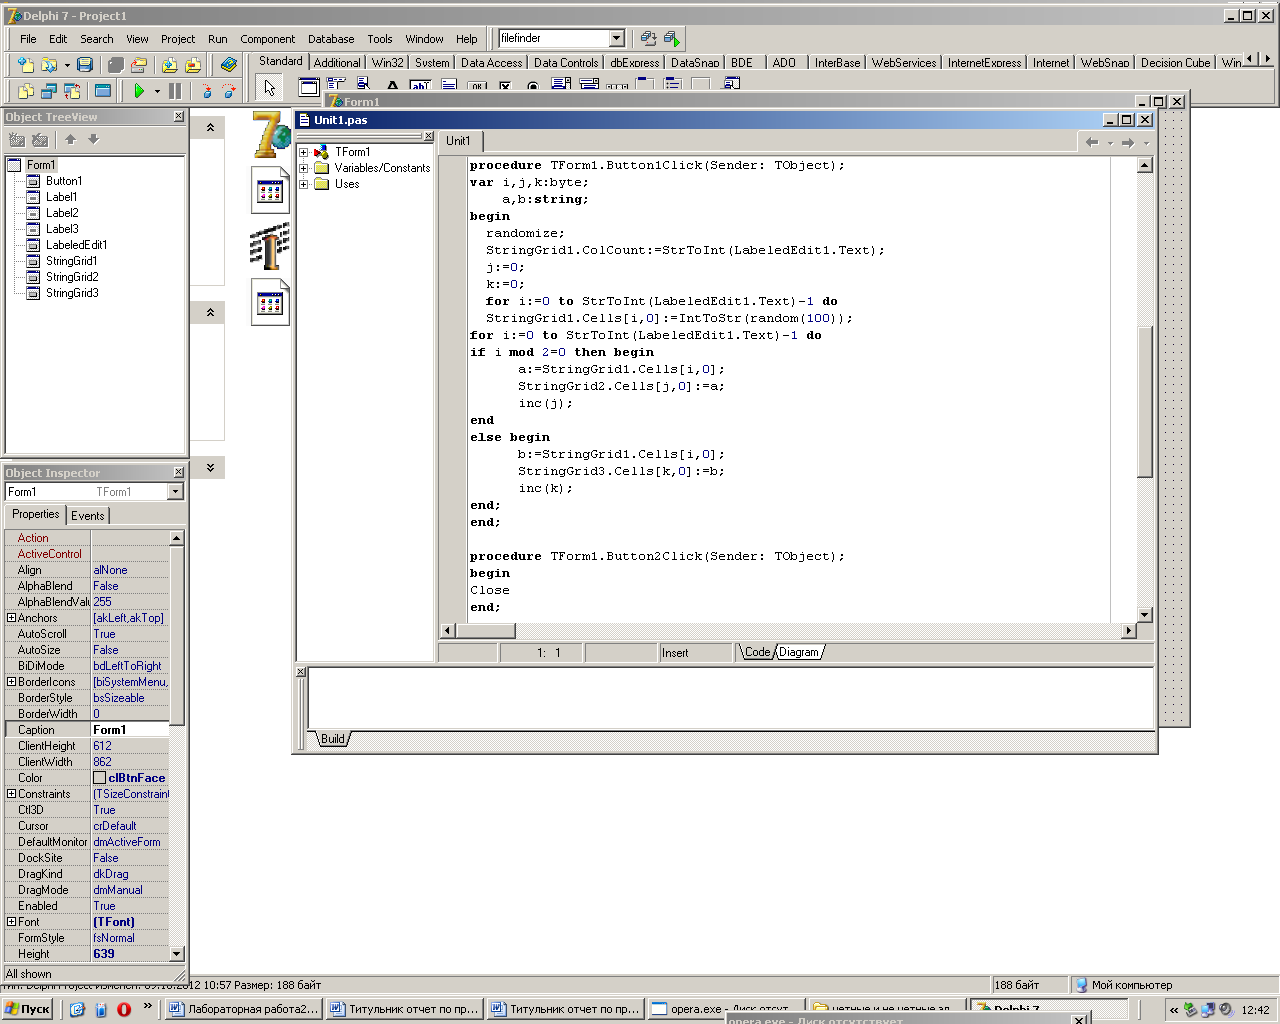Click the View Unit toolbar icon
The image size is (1280, 1024).
click(x=25, y=91)
